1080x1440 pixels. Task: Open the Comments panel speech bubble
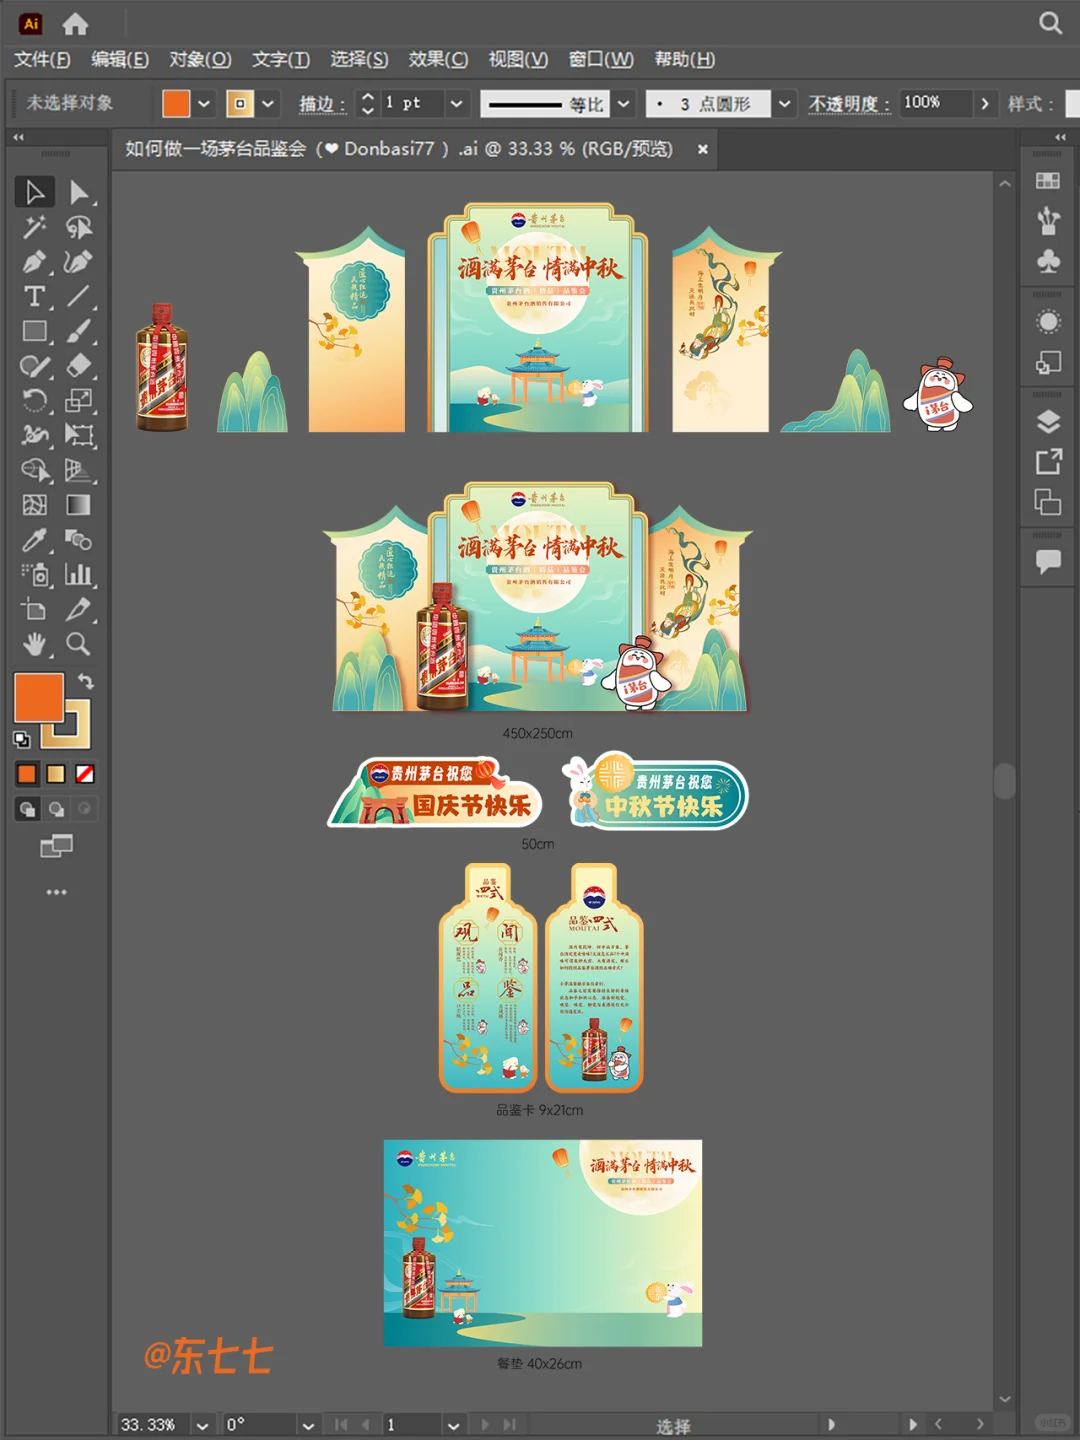(x=1048, y=561)
